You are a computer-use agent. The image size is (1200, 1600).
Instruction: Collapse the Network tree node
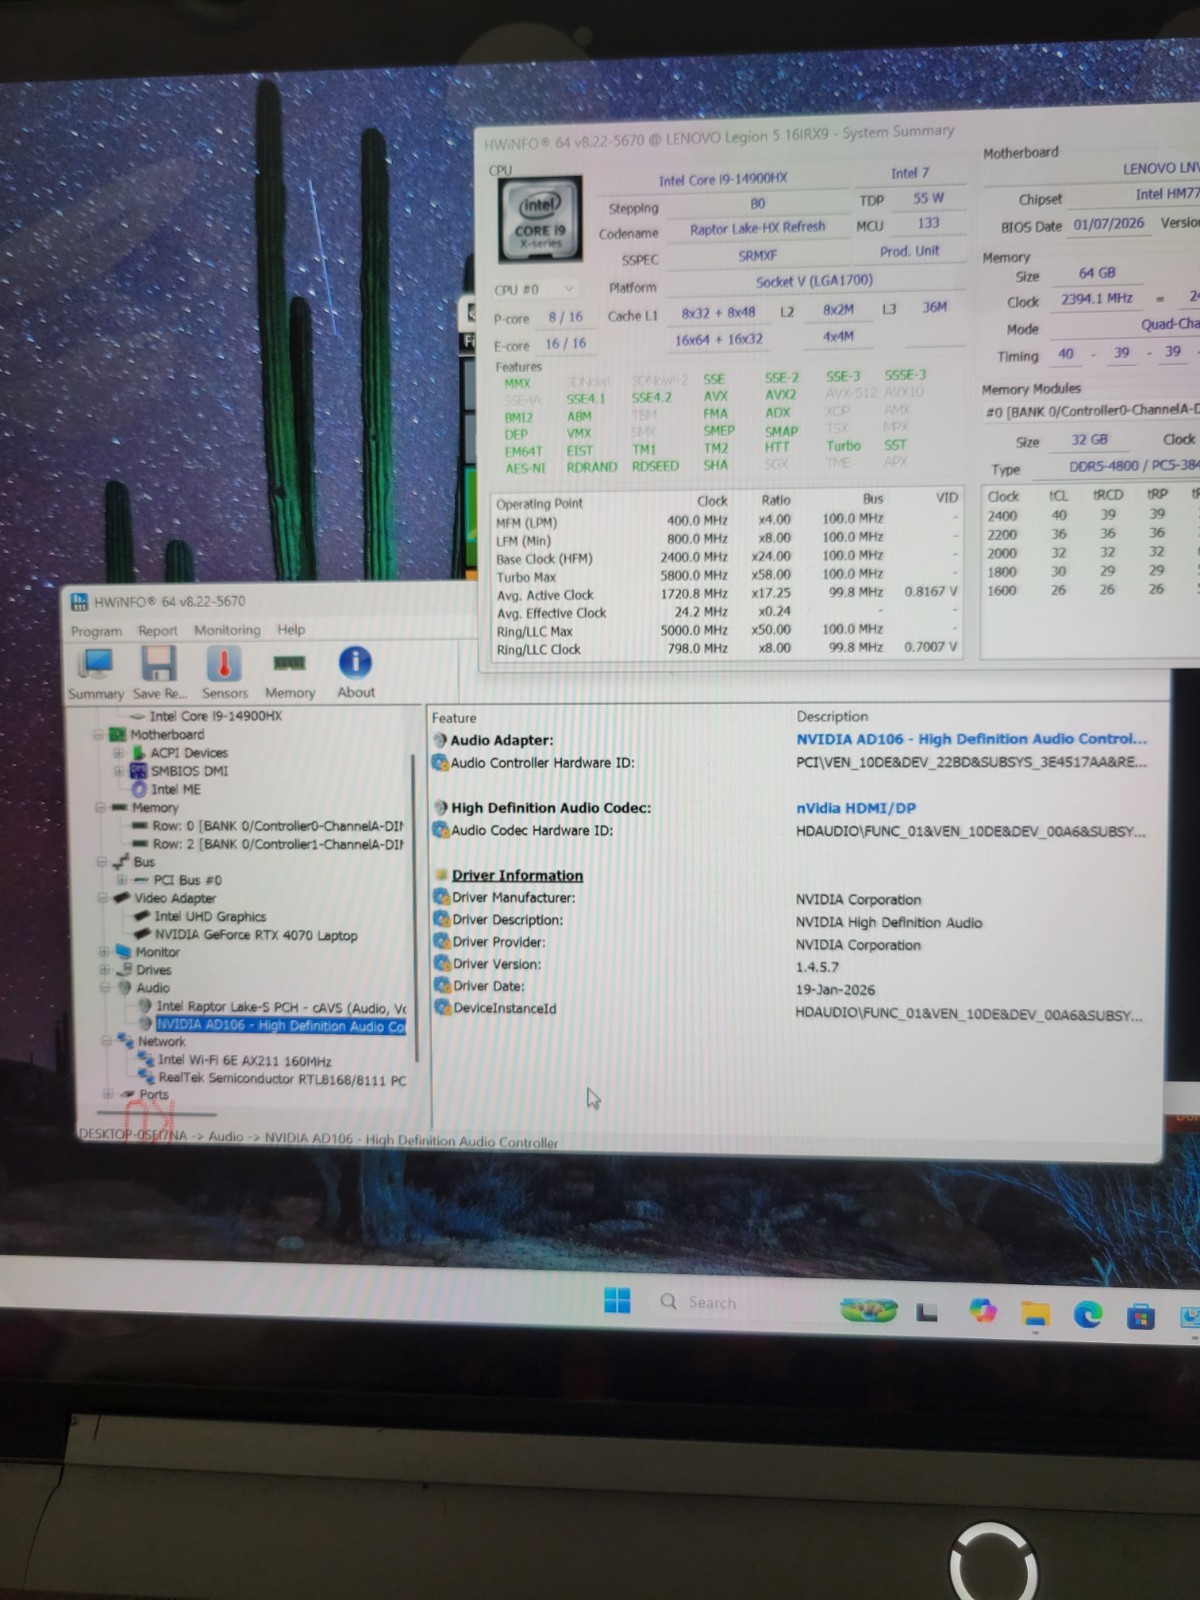(106, 1042)
